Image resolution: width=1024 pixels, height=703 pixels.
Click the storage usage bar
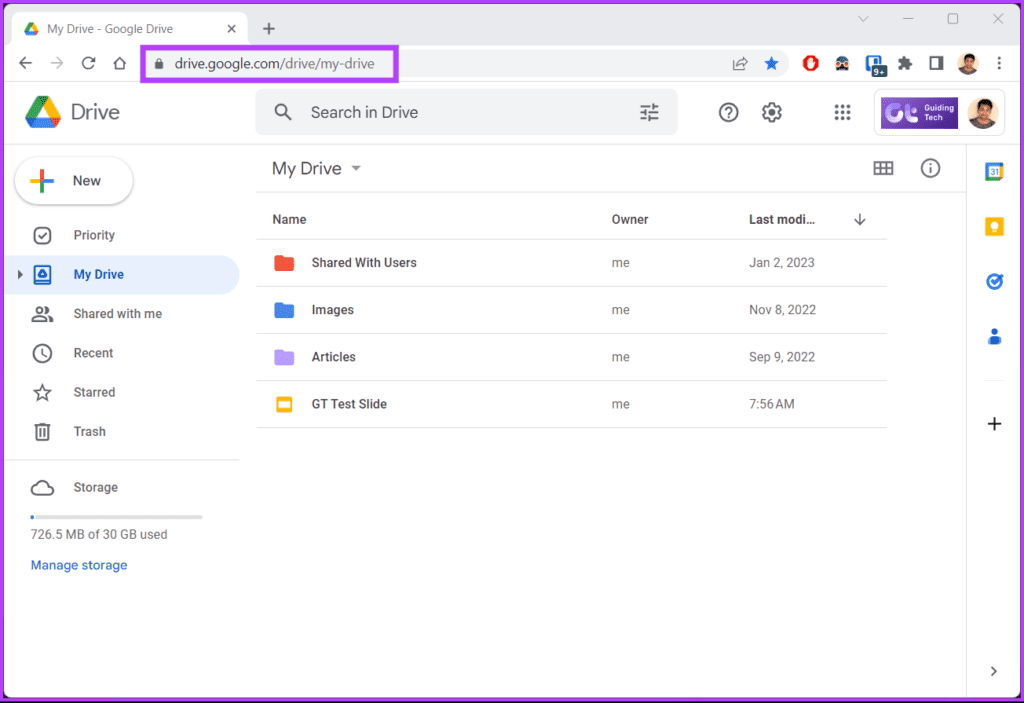point(116,517)
